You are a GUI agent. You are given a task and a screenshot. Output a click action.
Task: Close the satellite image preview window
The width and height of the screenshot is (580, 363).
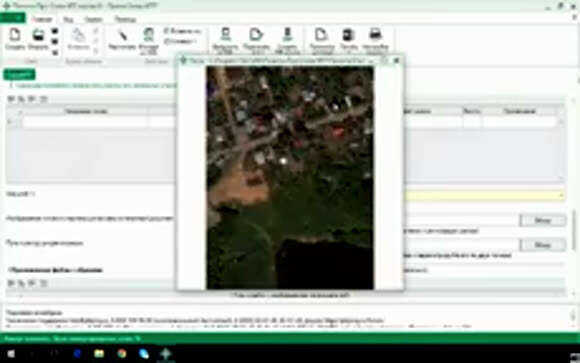pos(397,60)
